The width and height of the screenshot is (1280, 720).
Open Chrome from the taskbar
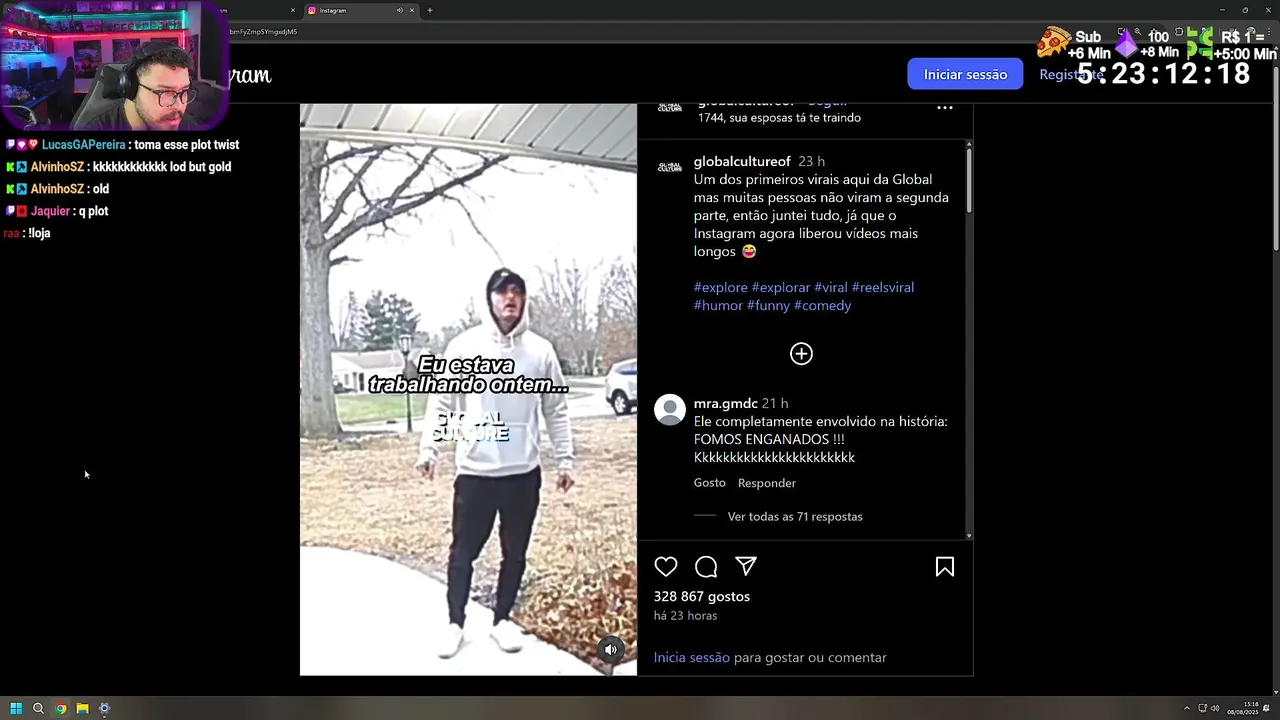(x=60, y=708)
